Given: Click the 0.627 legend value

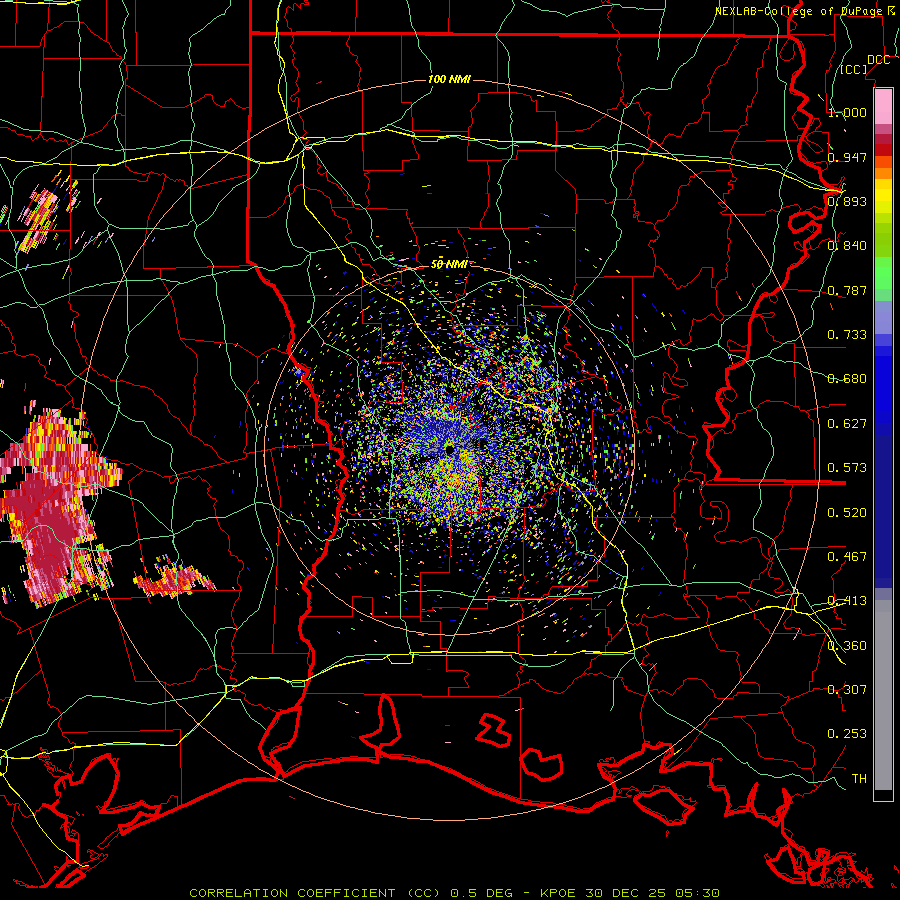Looking at the screenshot, I should [x=847, y=424].
